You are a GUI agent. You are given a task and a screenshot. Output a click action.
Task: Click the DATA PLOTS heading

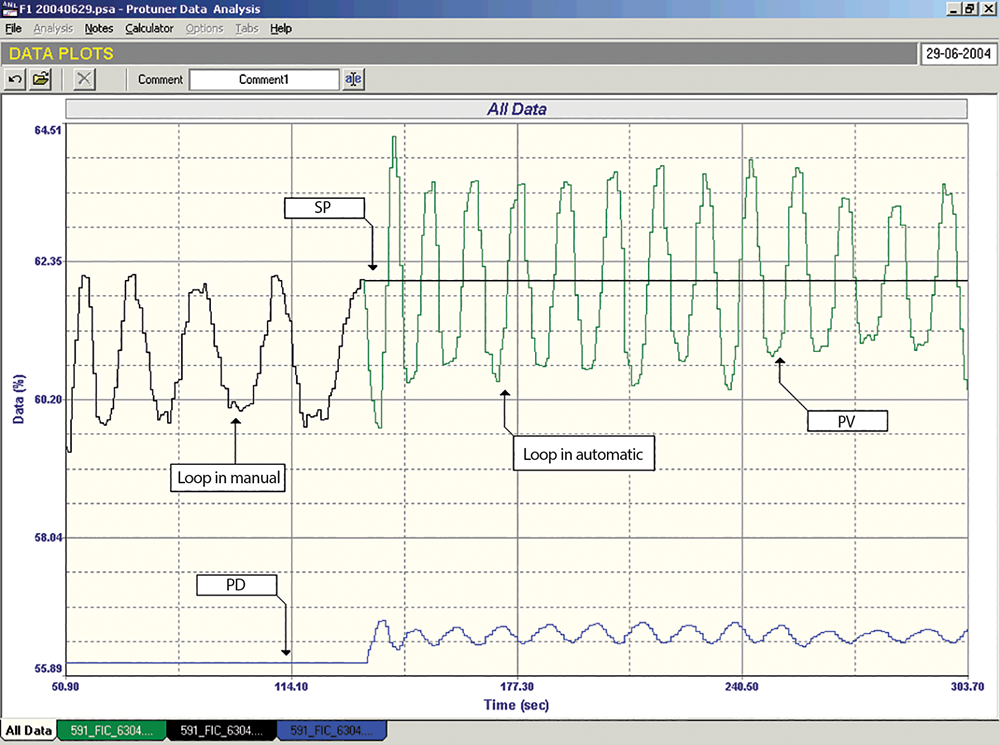click(61, 54)
